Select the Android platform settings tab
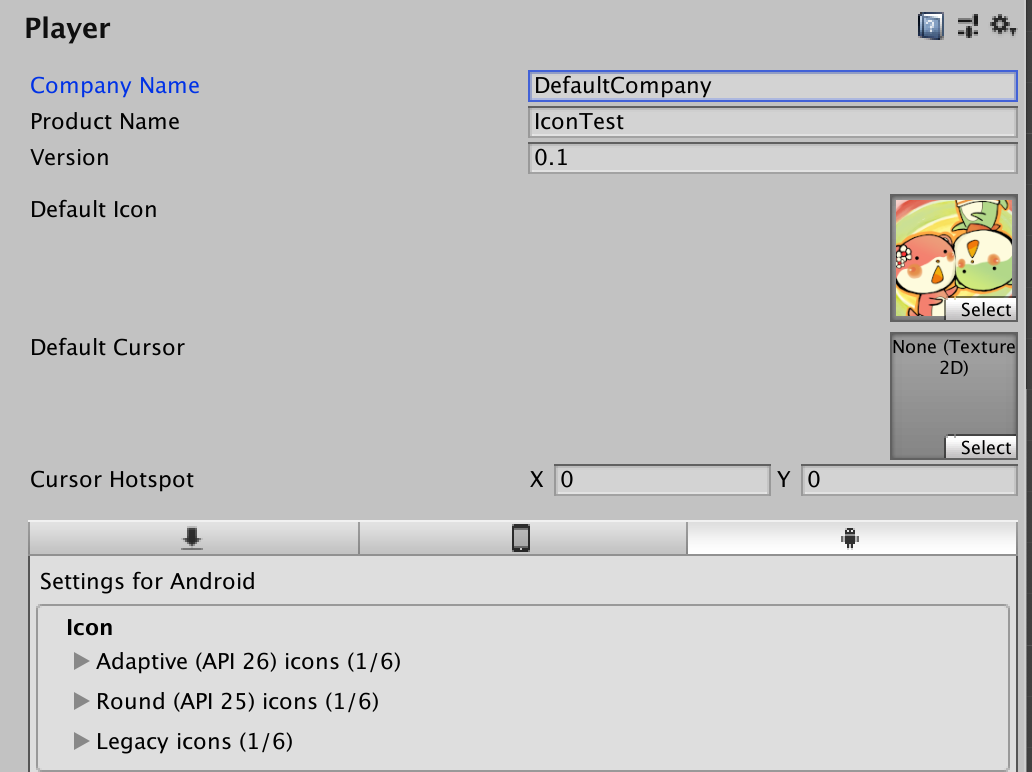The height and width of the screenshot is (772, 1032). pyautogui.click(x=851, y=538)
